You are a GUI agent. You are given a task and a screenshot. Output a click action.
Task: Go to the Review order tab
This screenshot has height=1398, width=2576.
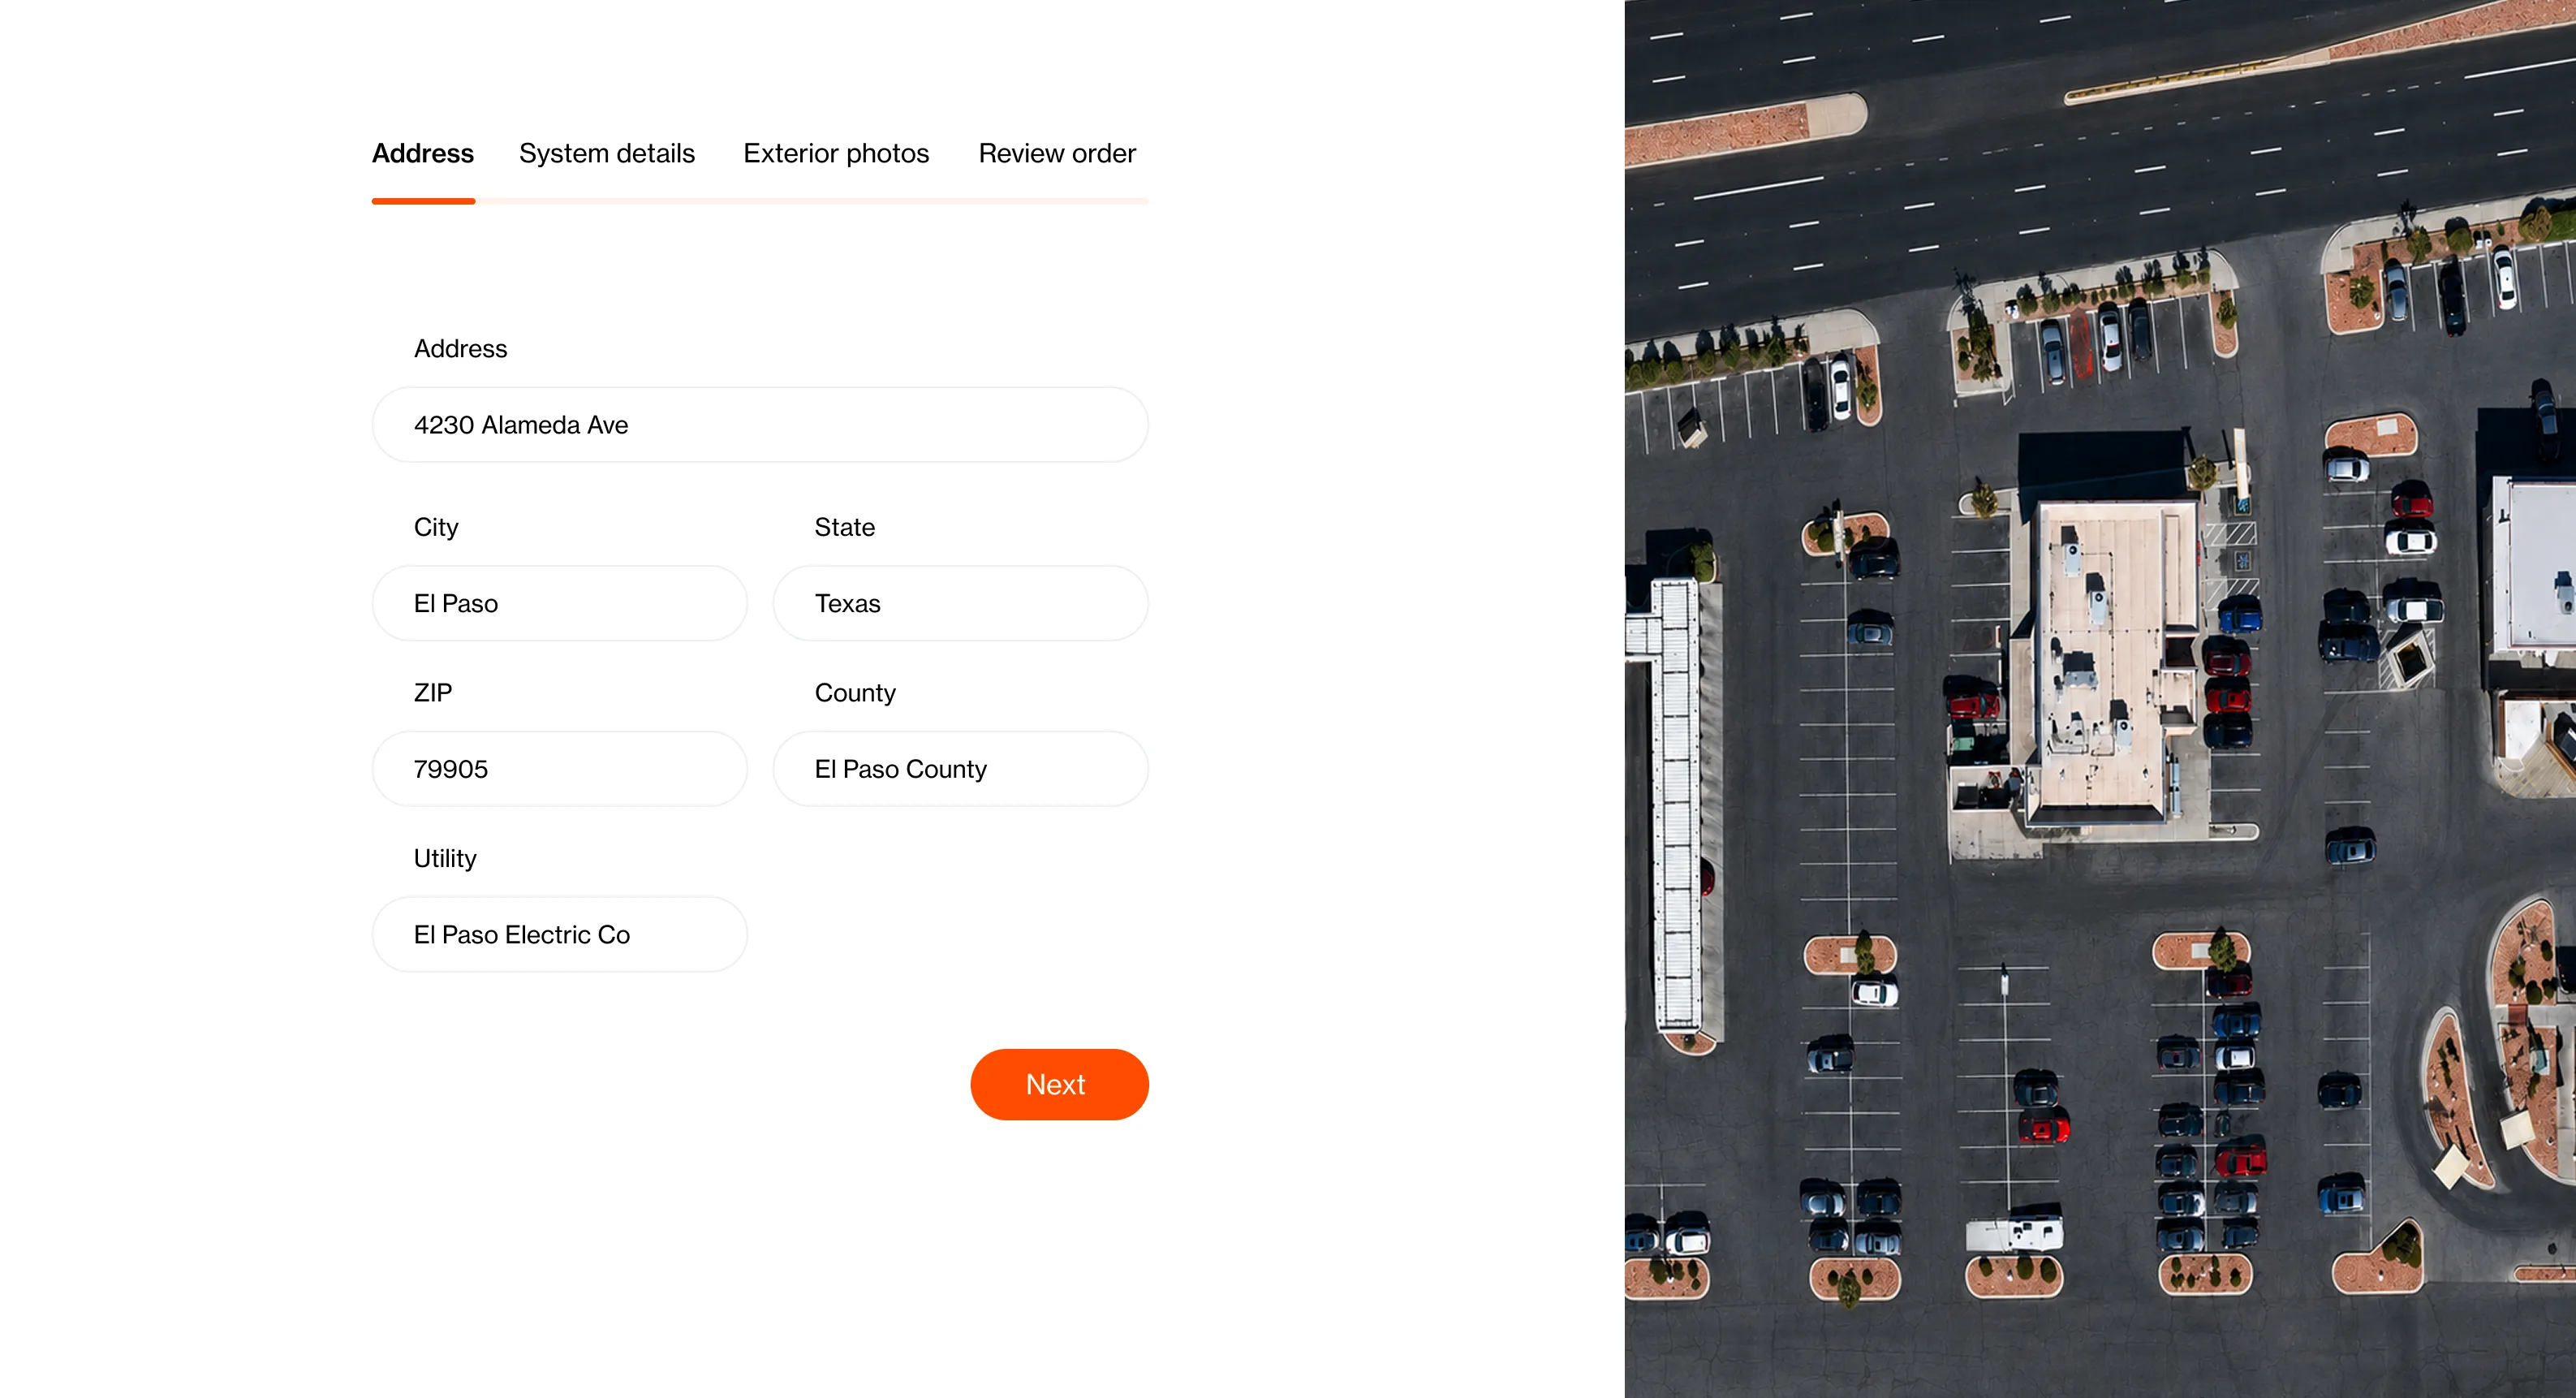1057,153
